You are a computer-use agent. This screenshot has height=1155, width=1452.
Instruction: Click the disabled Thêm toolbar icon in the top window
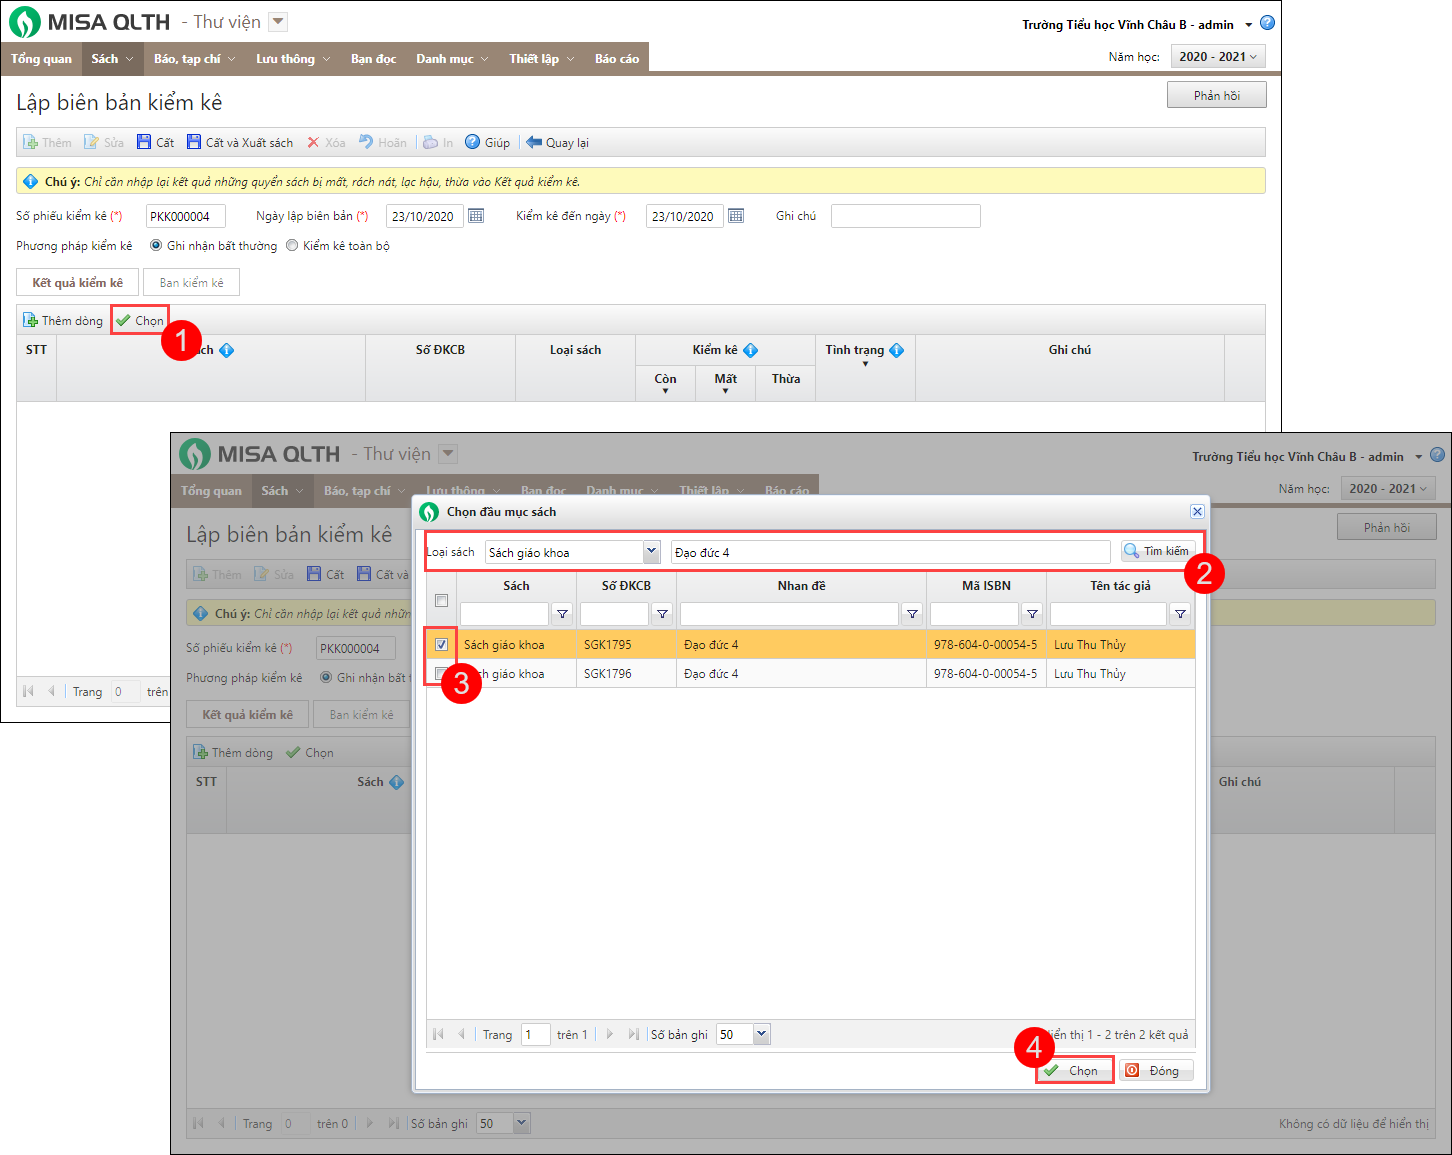click(31, 142)
